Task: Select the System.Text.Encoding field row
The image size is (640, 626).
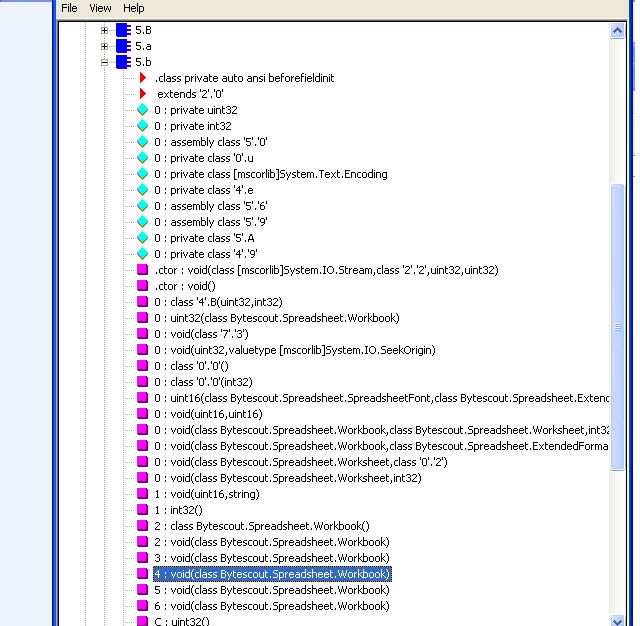Action: (x=271, y=174)
